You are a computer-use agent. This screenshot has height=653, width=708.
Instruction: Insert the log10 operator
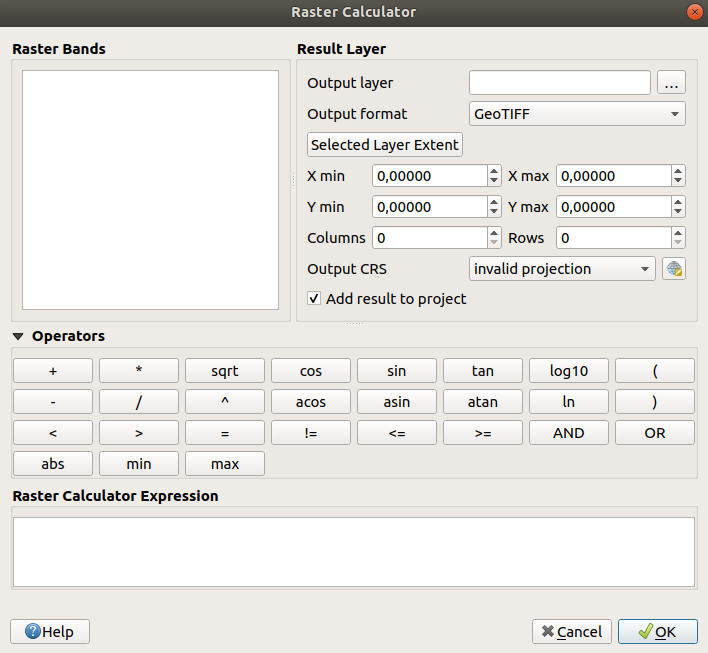569,371
